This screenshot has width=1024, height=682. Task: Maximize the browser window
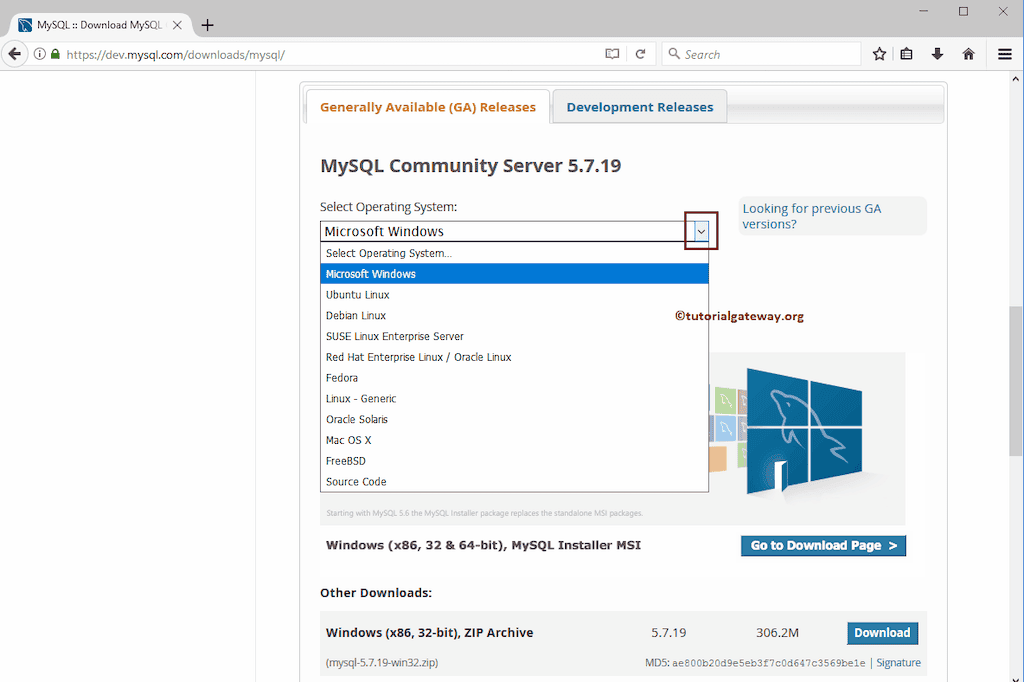(963, 11)
